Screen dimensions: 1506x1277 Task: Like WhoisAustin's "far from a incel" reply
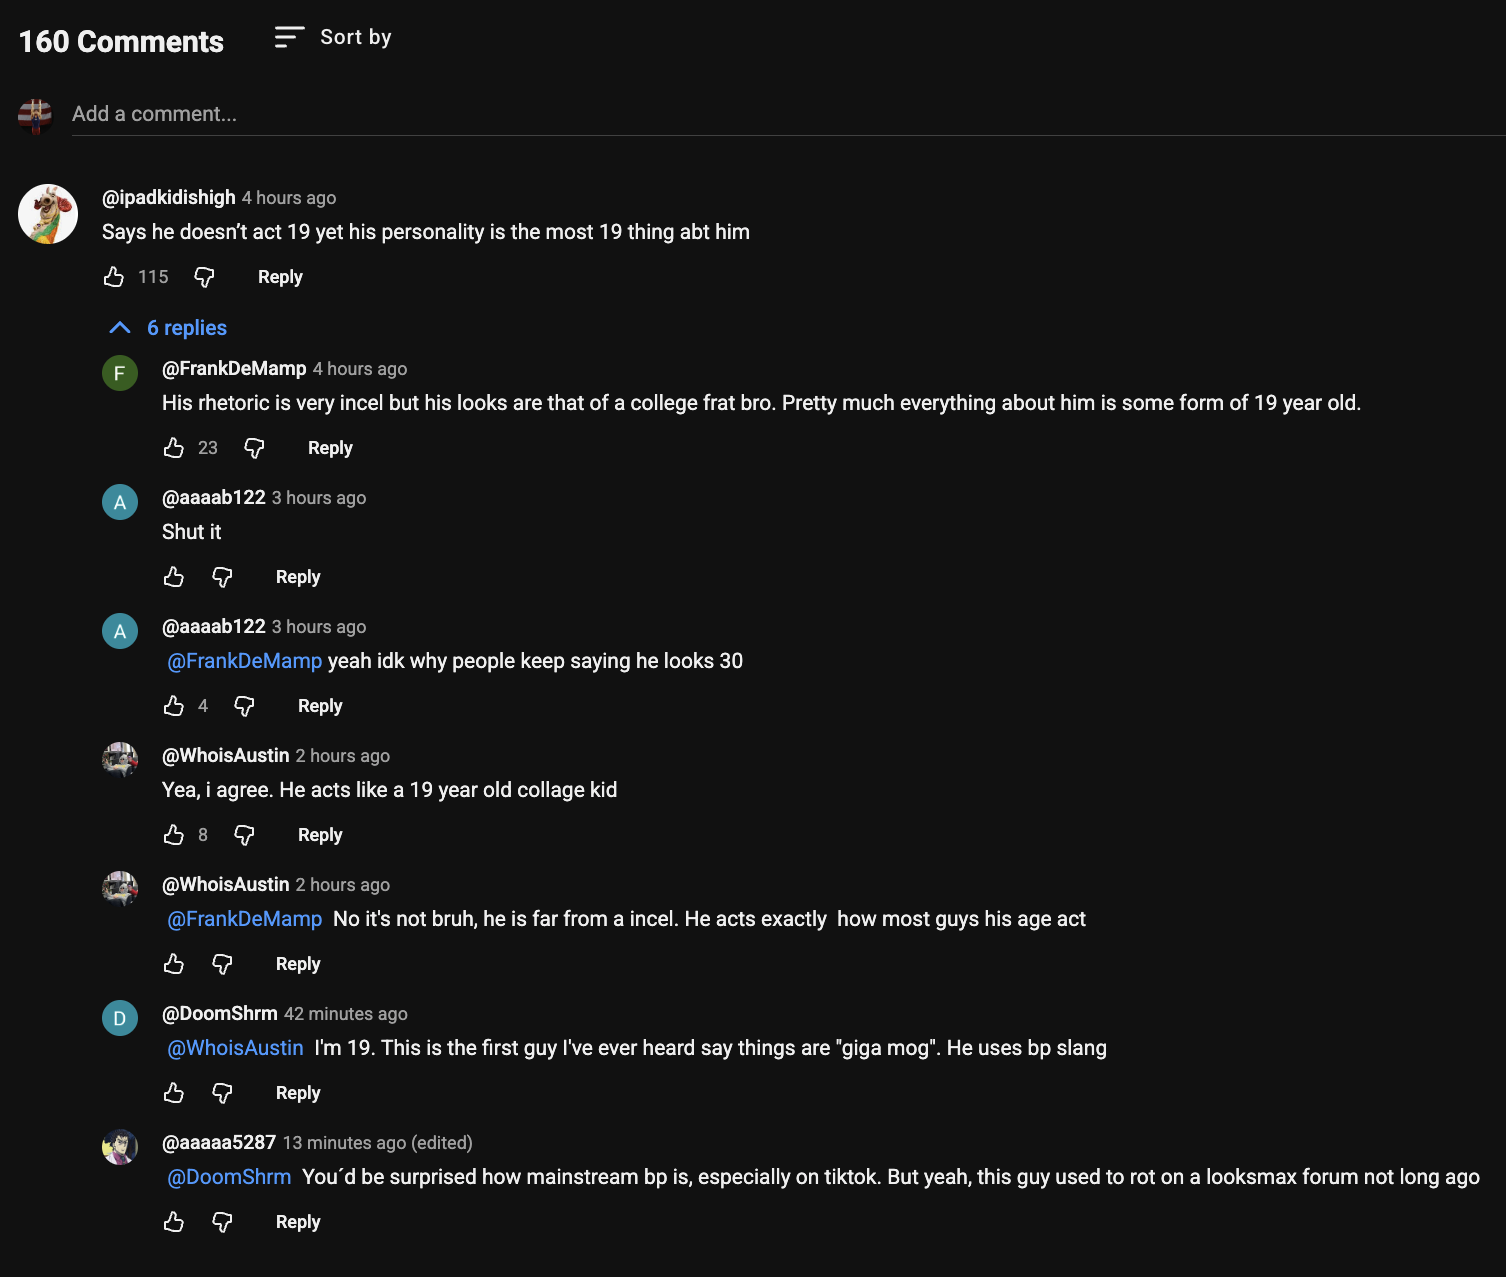point(174,964)
